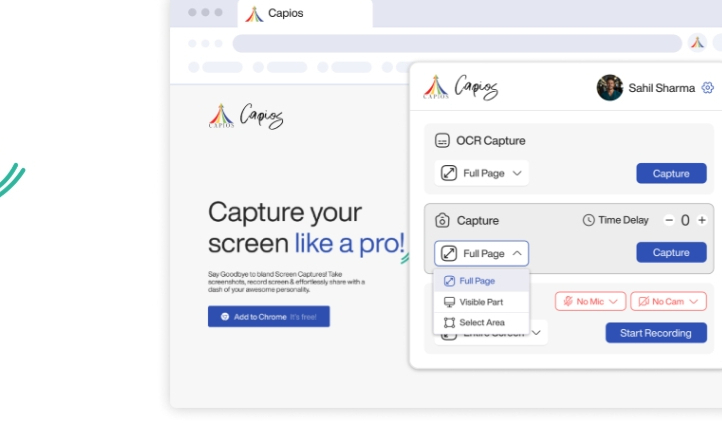The height and width of the screenshot is (443, 722).
Task: Click the Capture button in OCR Capture section
Action: click(x=671, y=173)
